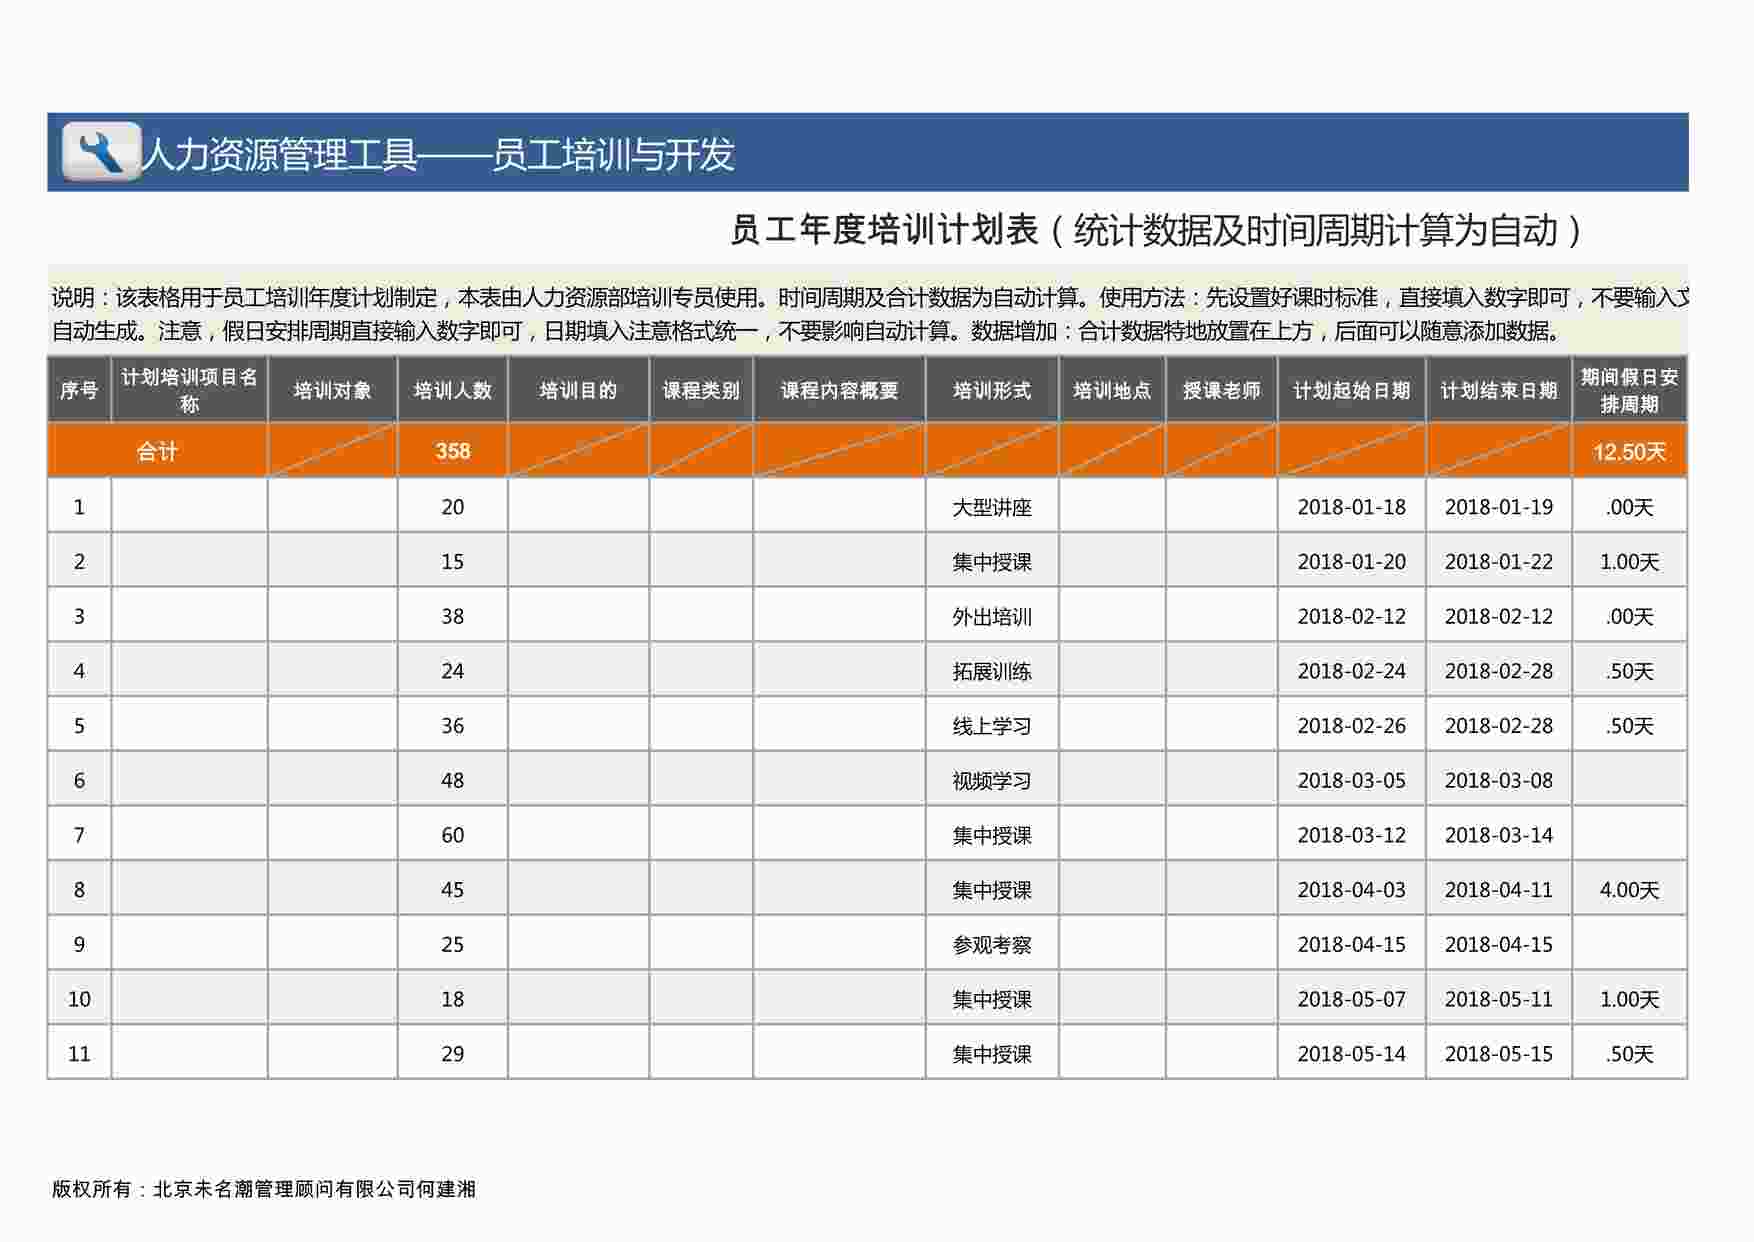The height and width of the screenshot is (1242, 1754).
Task: Select start date cell 2018-04-03
Action: [x=1351, y=889]
